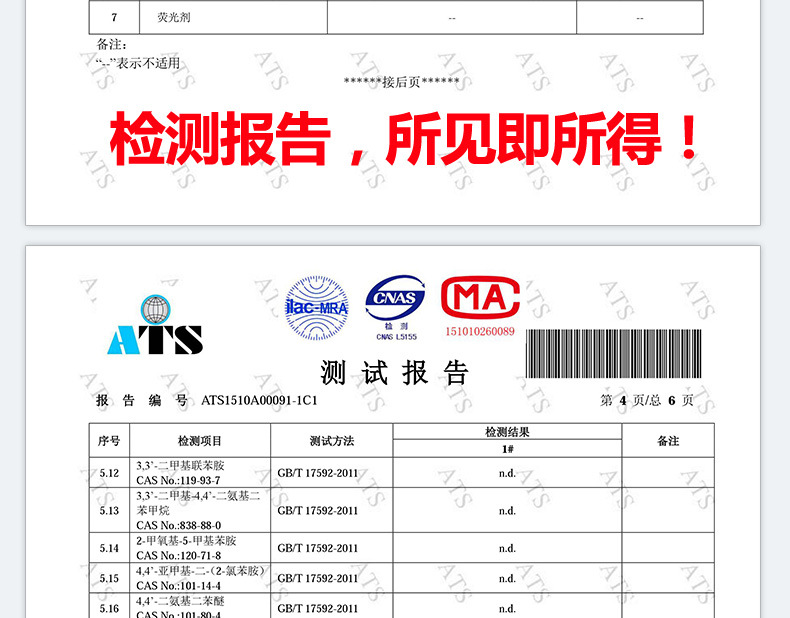Click the 测试方法 column header
This screenshot has width=790, height=618.
[332, 441]
